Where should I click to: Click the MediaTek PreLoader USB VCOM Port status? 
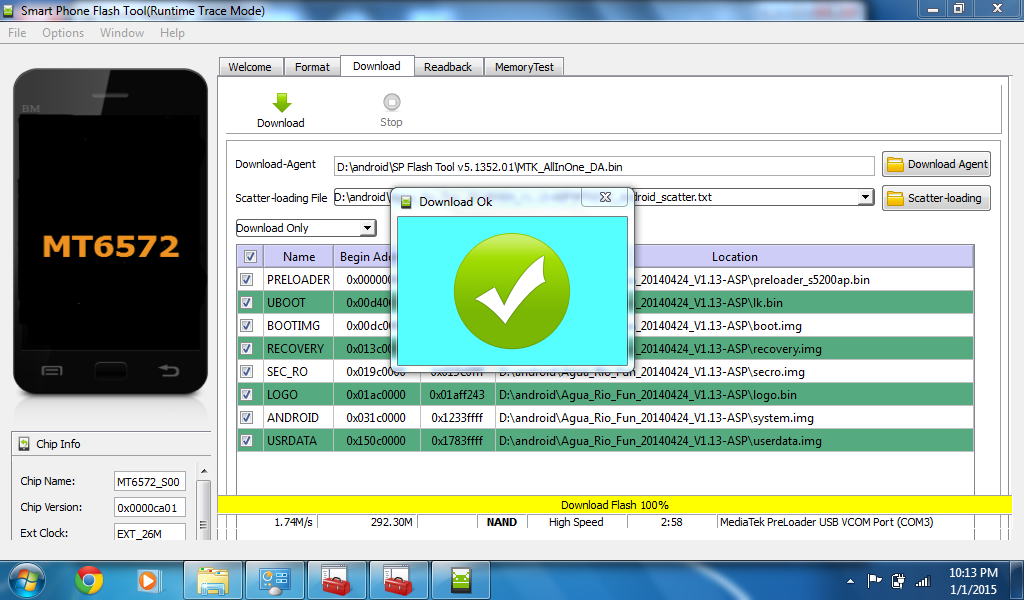(x=827, y=522)
